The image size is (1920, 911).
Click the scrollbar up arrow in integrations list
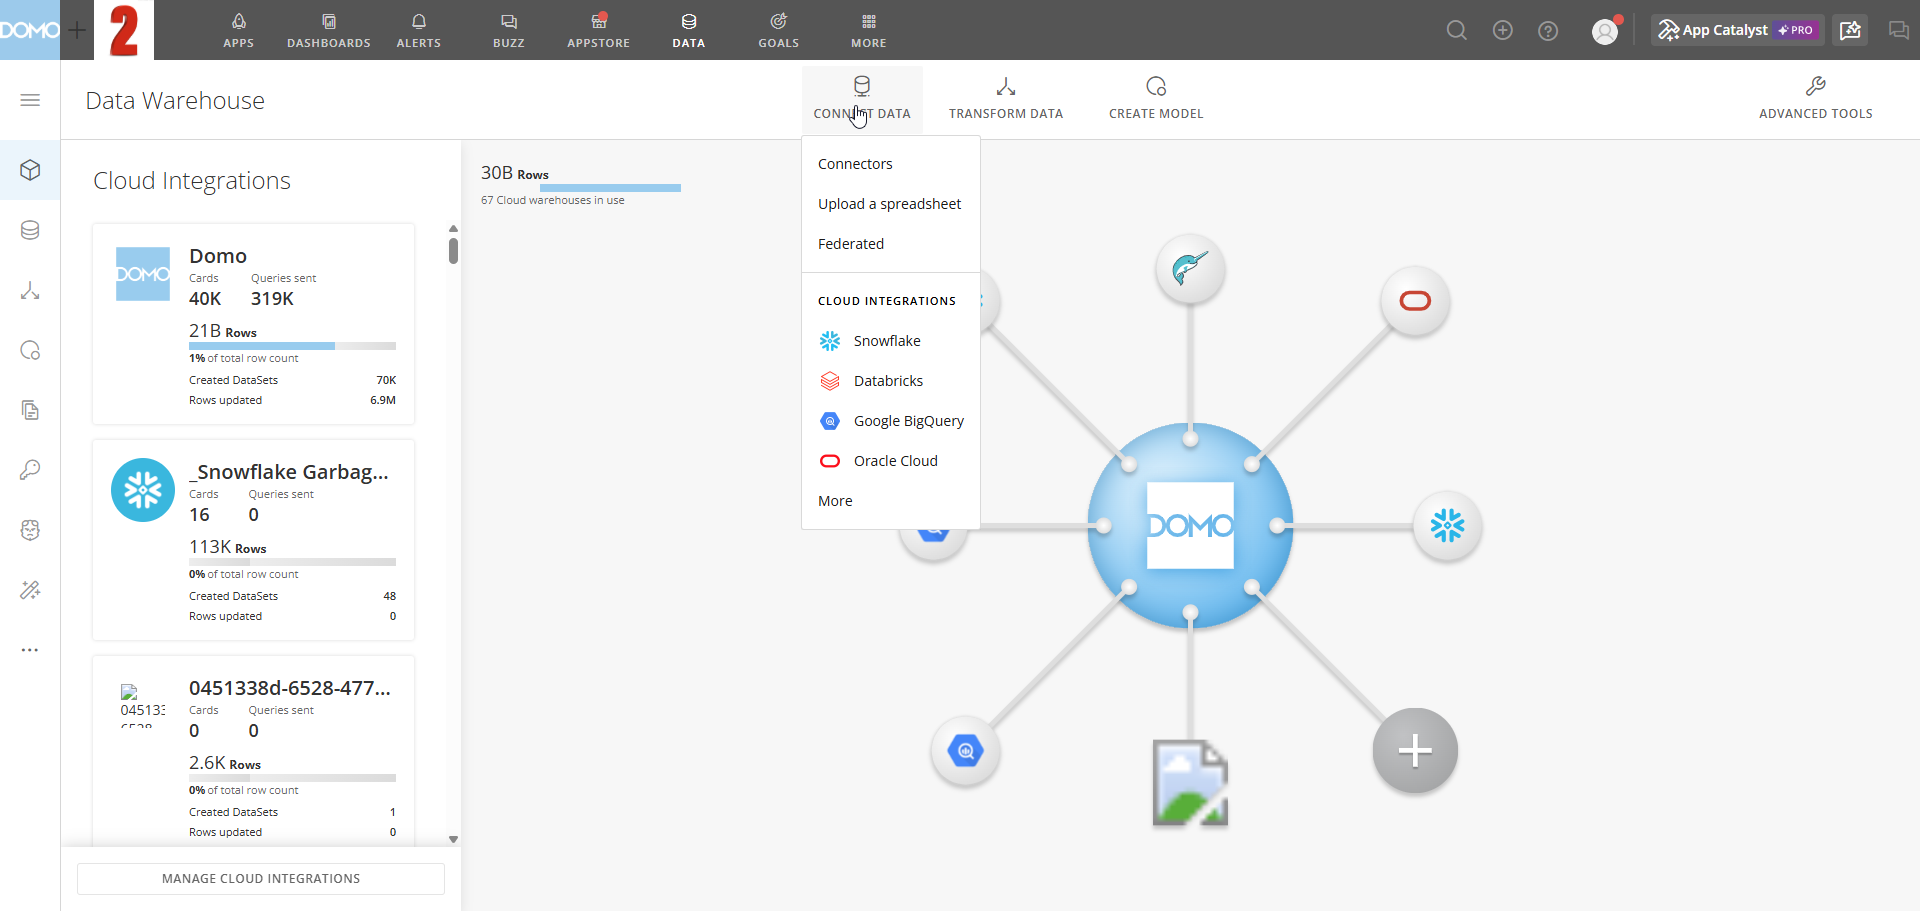[453, 229]
